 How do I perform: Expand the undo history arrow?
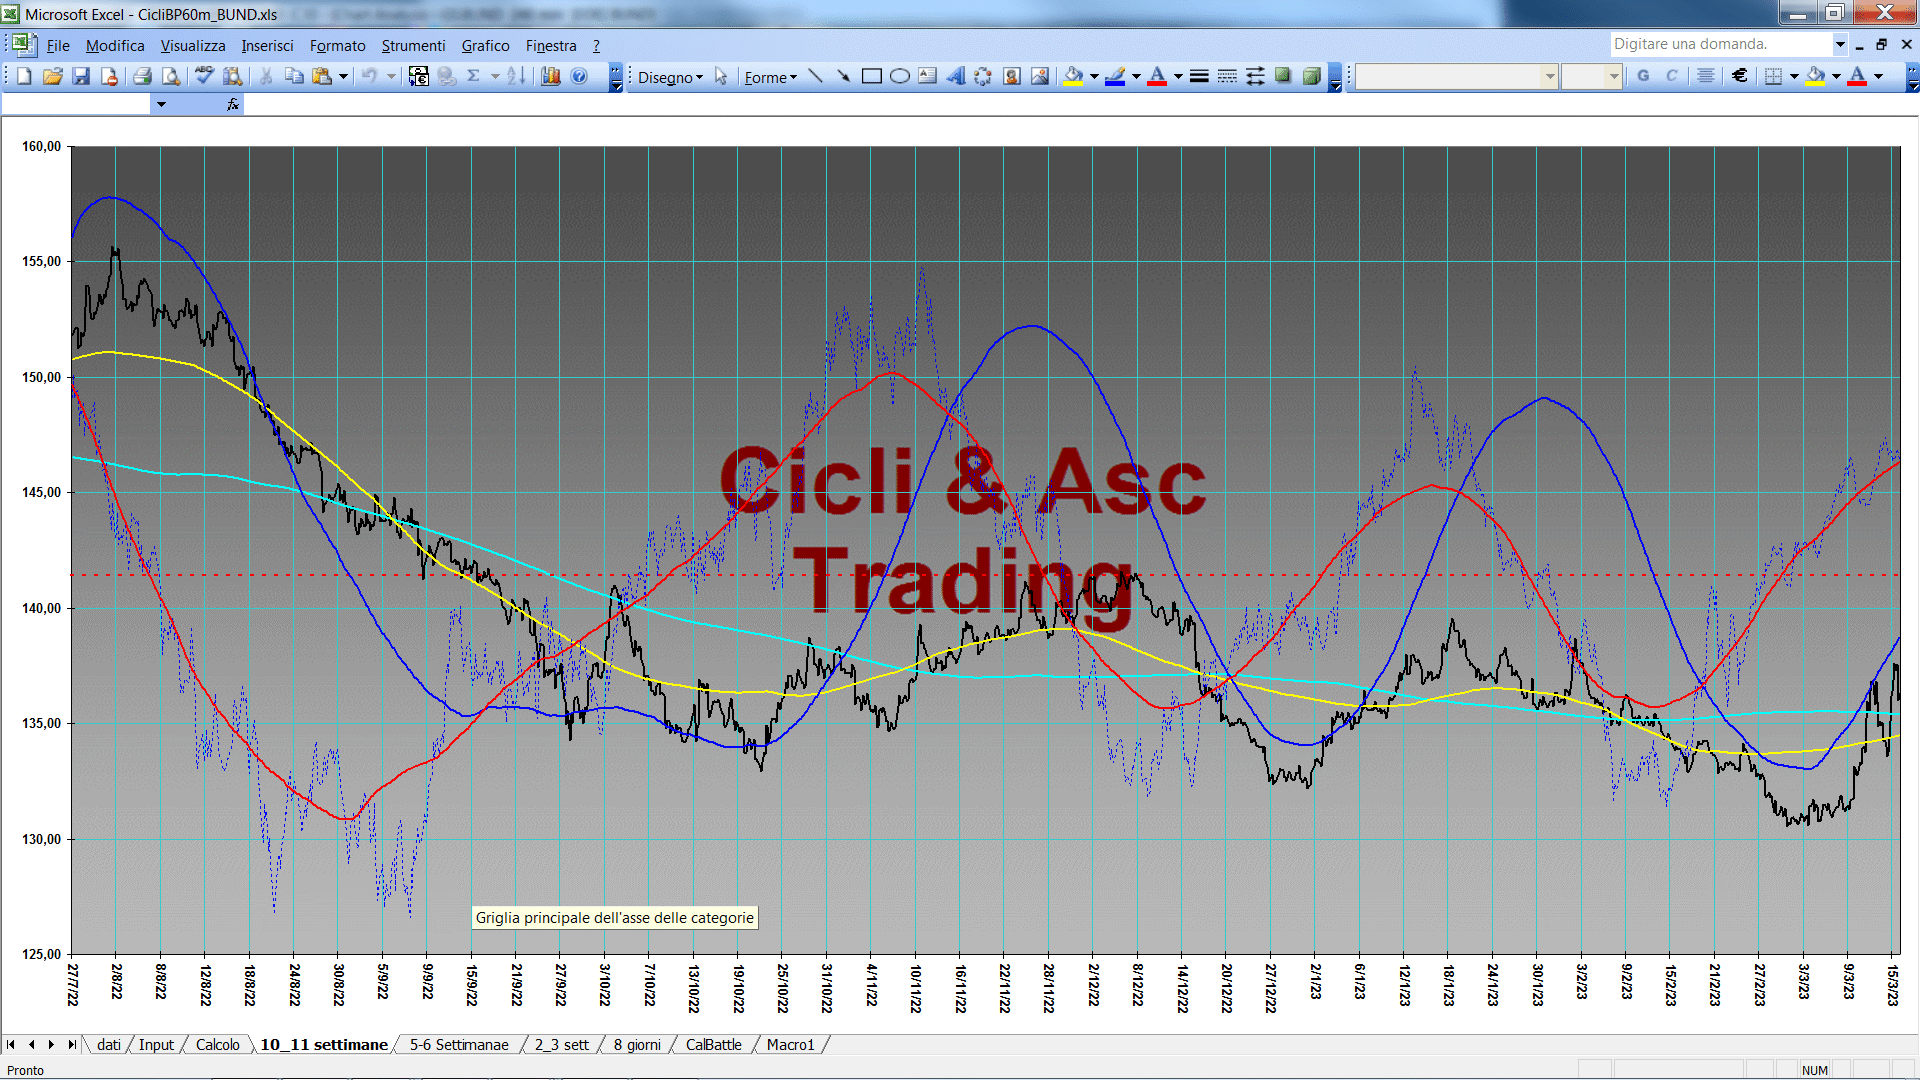[391, 76]
